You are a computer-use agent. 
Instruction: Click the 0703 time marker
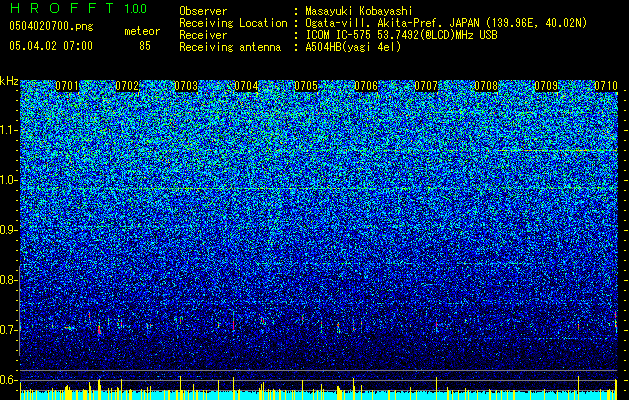click(187, 86)
